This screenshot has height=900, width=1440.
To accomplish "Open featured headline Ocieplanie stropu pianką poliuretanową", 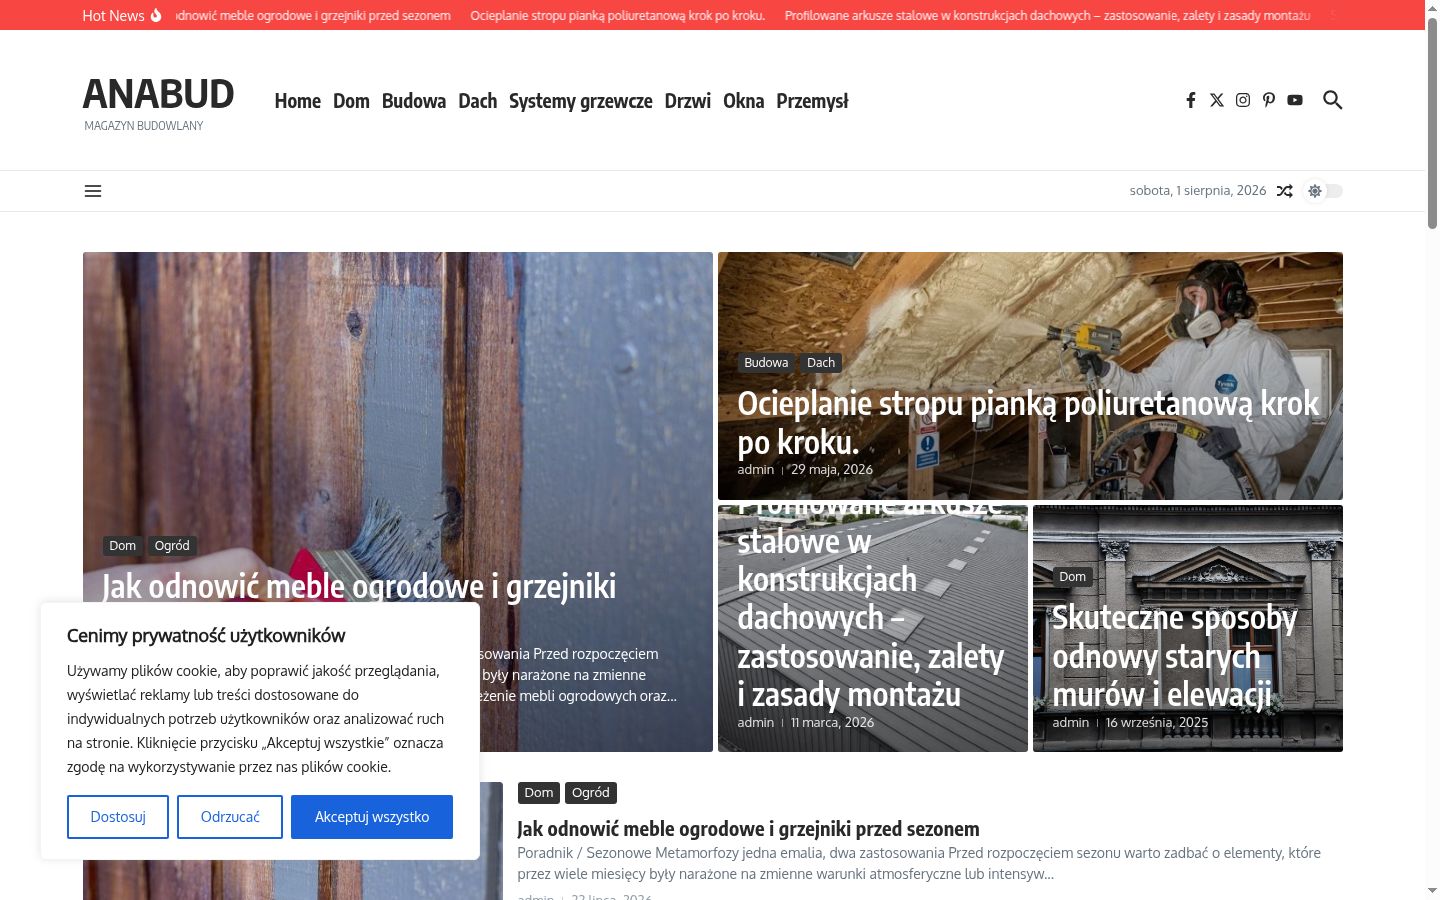I will pos(1028,422).
